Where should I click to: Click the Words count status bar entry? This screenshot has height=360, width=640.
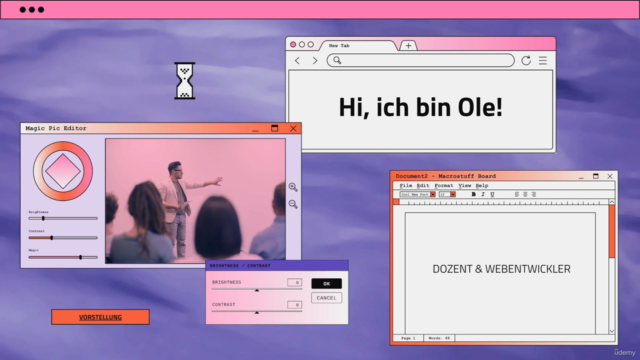pos(439,338)
